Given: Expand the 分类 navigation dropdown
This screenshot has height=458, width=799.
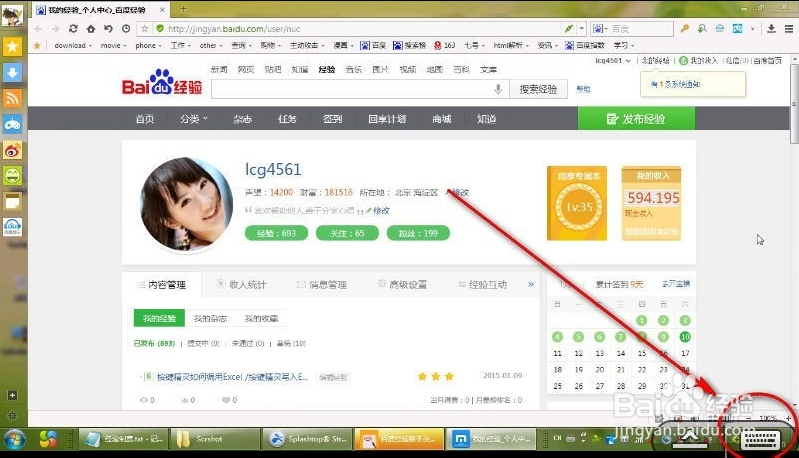Looking at the screenshot, I should [x=194, y=119].
